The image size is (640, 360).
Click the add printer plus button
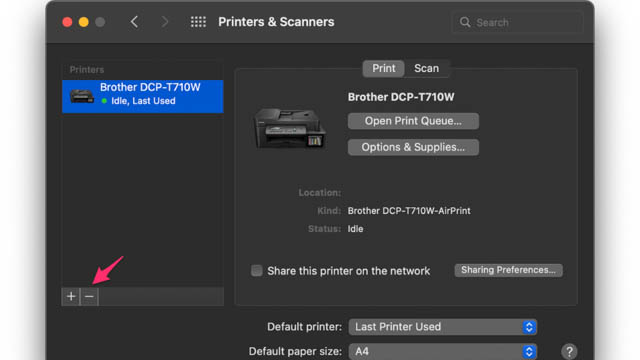click(71, 296)
